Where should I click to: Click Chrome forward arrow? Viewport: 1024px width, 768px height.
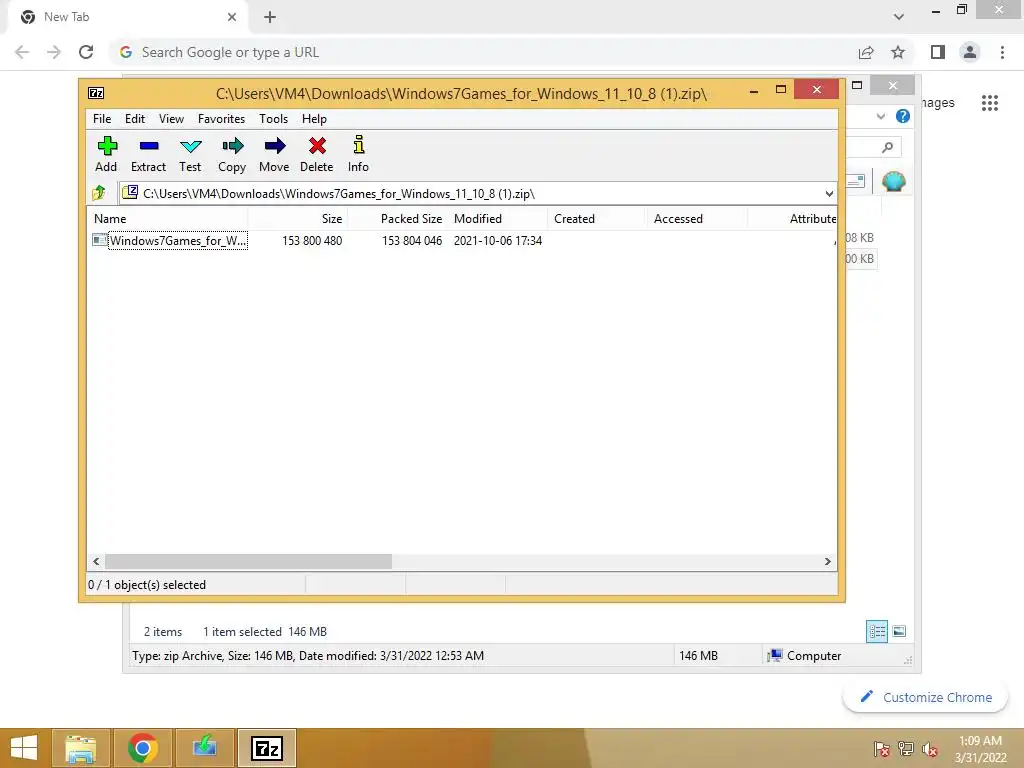(54, 52)
